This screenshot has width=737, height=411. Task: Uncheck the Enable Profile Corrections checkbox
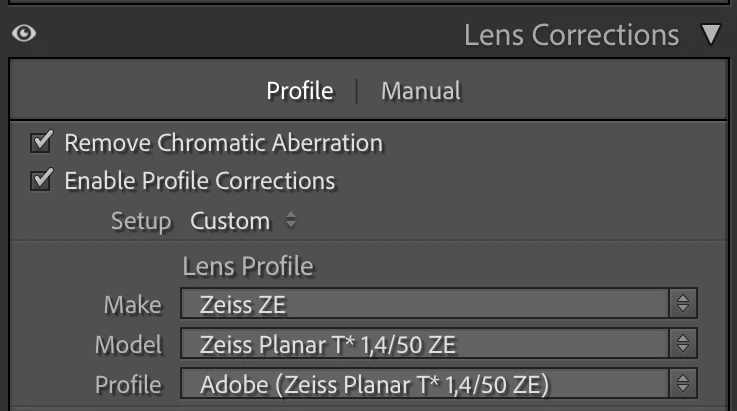(x=41, y=180)
